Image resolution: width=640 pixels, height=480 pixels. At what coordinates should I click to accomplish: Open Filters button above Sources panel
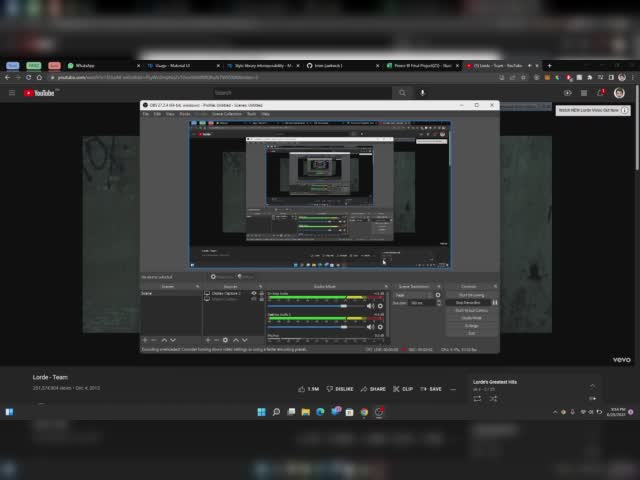tap(245, 277)
